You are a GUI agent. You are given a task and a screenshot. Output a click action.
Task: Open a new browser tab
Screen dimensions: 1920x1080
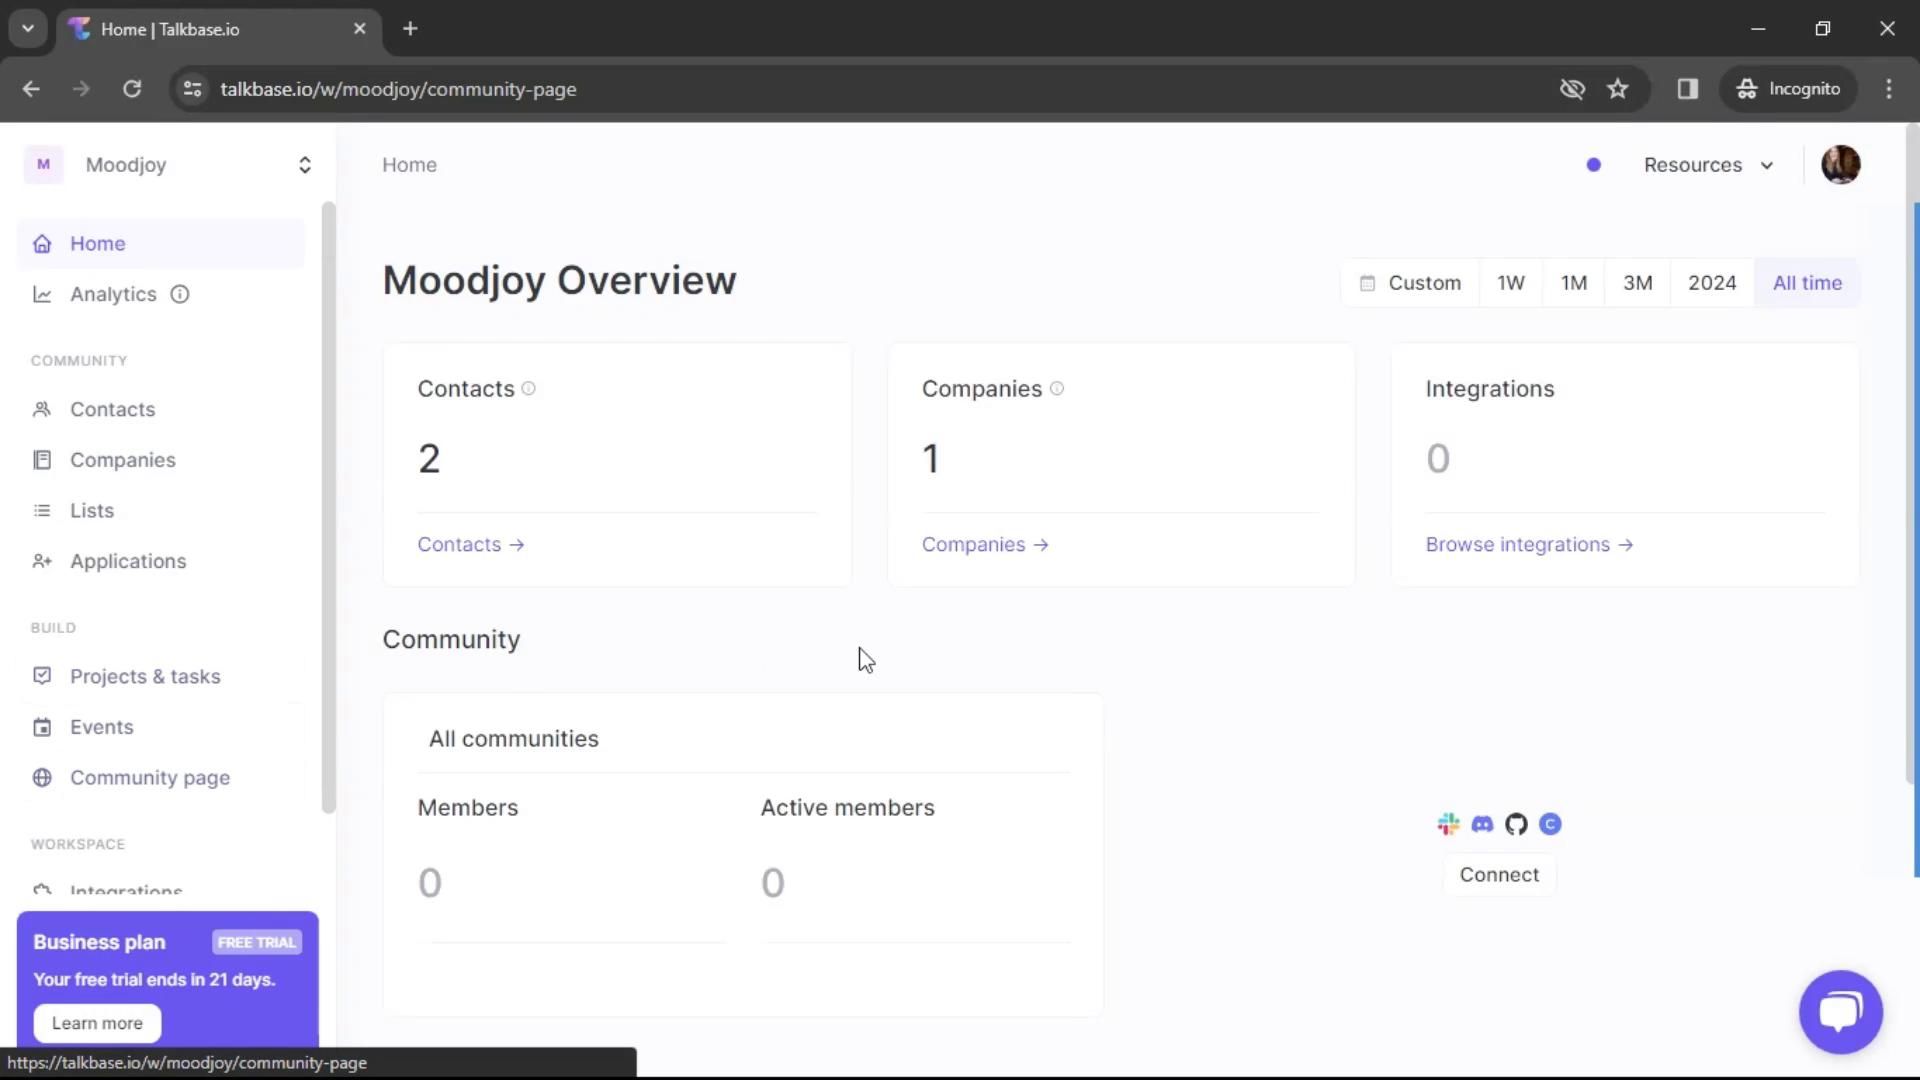click(x=410, y=29)
